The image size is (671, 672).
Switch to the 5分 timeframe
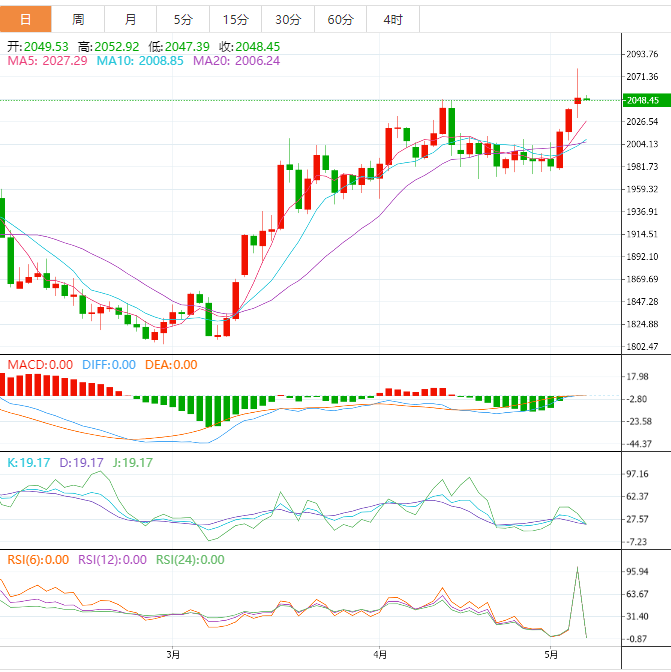click(x=183, y=19)
